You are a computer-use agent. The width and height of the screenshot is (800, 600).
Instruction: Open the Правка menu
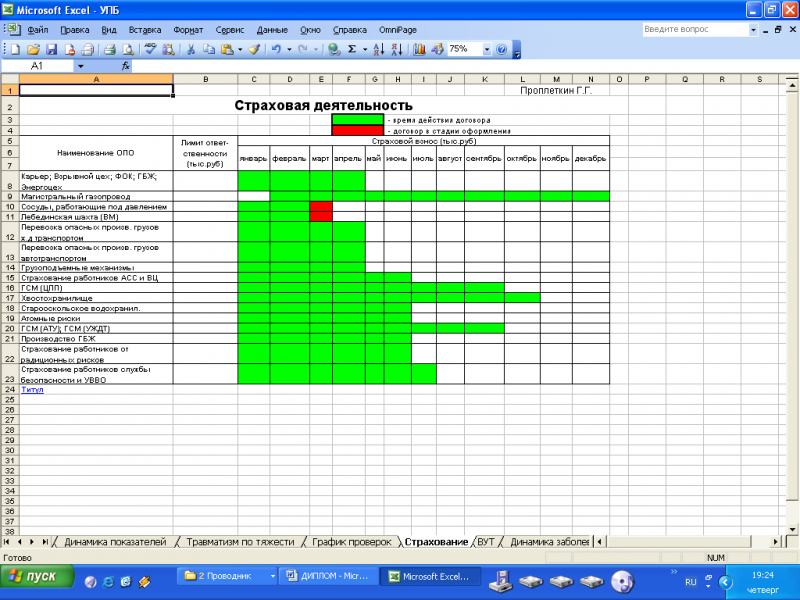point(74,30)
